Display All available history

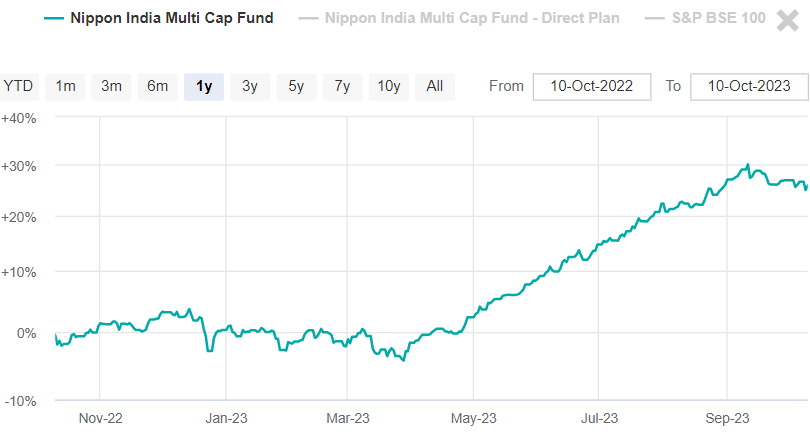pos(434,86)
